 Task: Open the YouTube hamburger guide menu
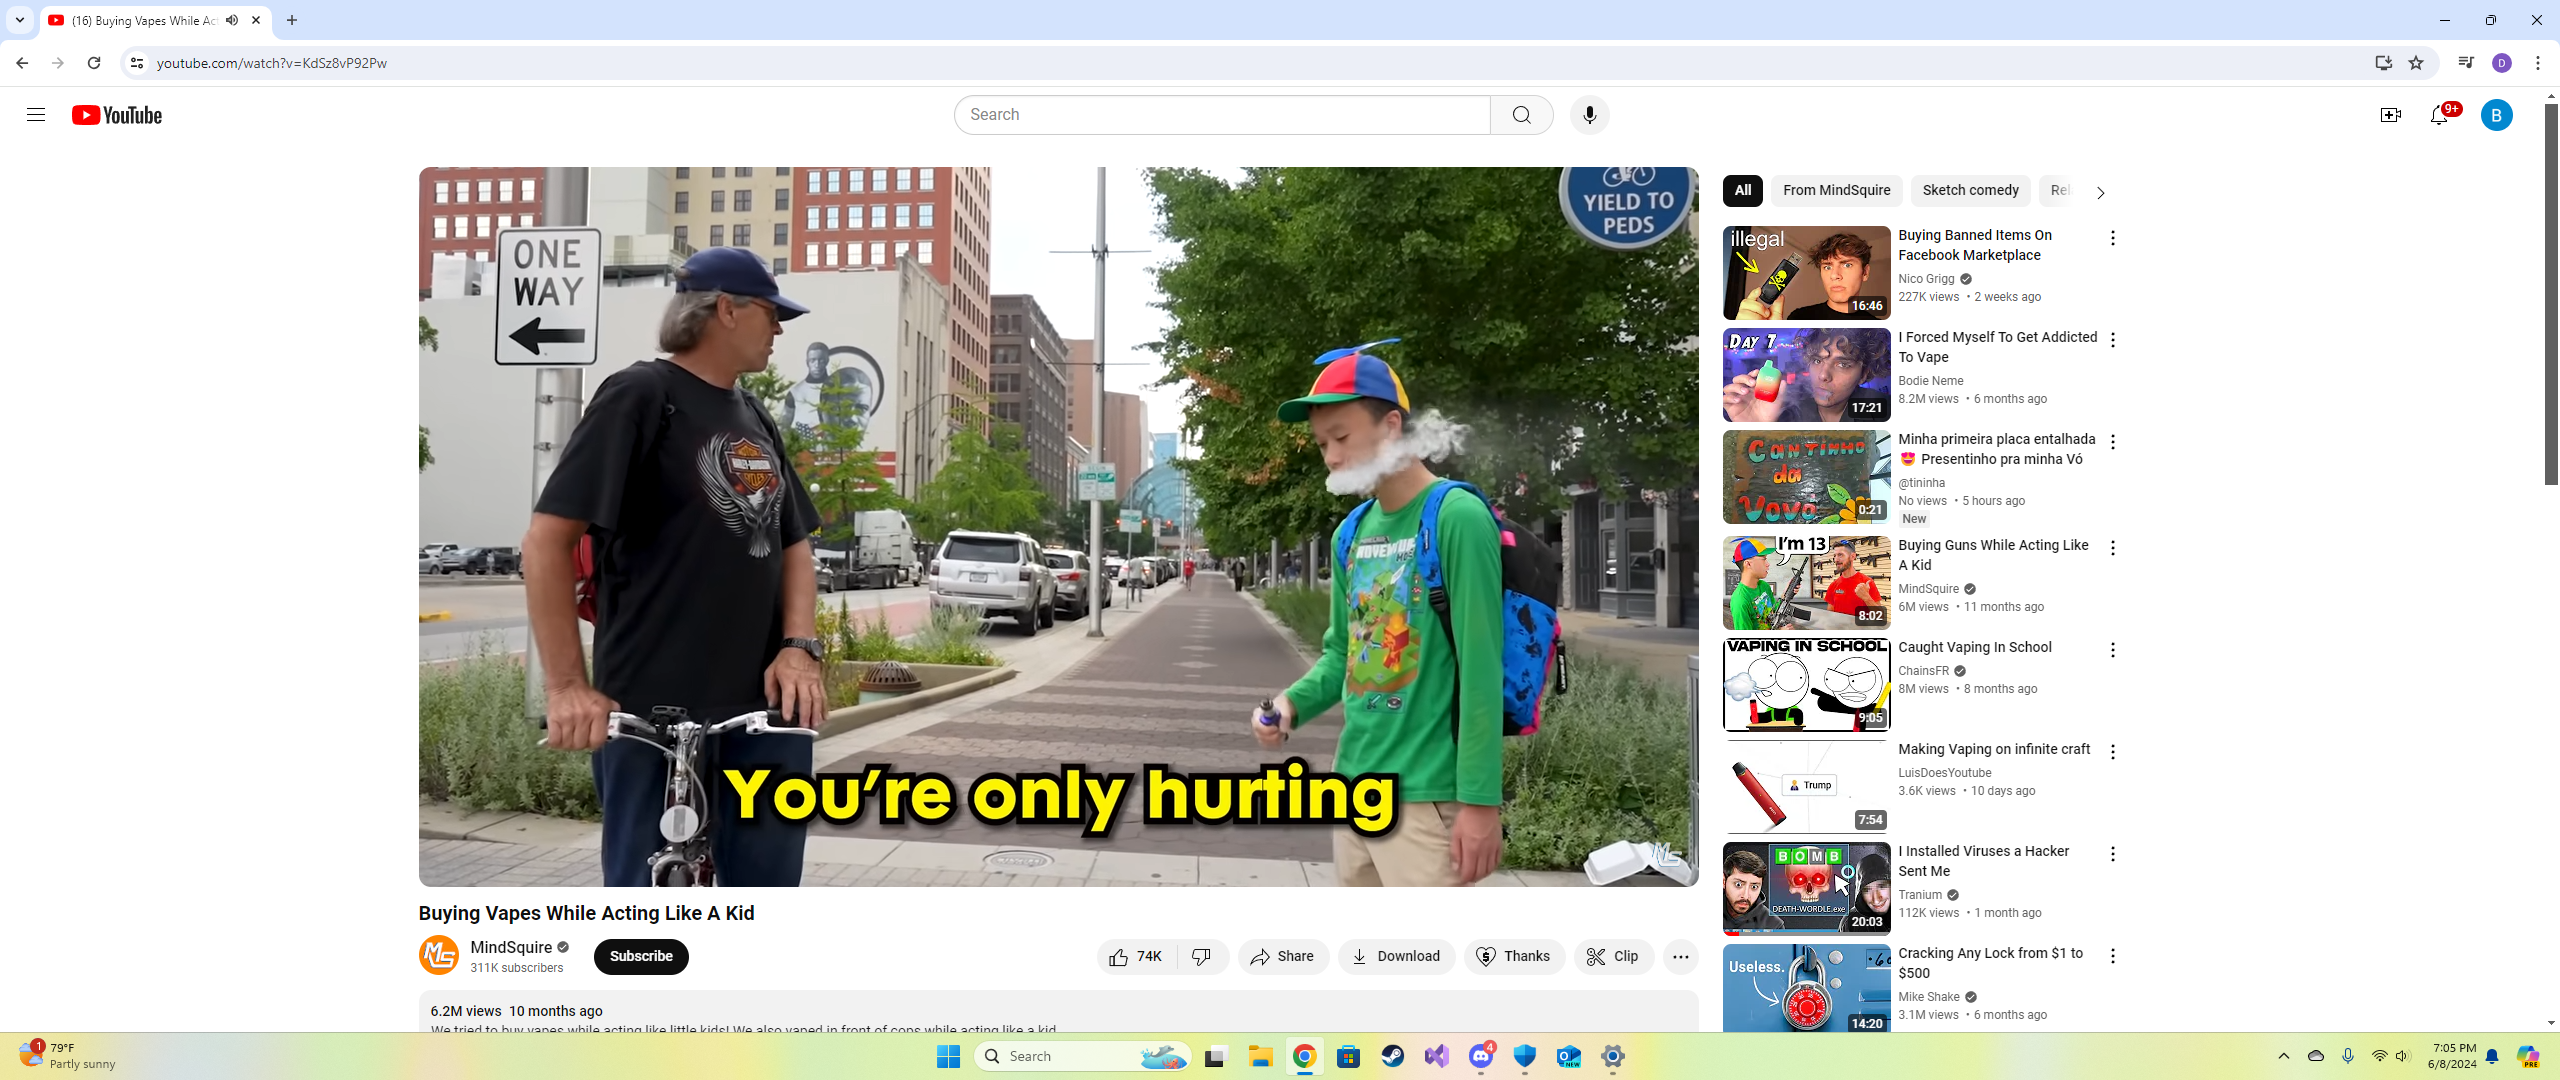pyautogui.click(x=36, y=115)
